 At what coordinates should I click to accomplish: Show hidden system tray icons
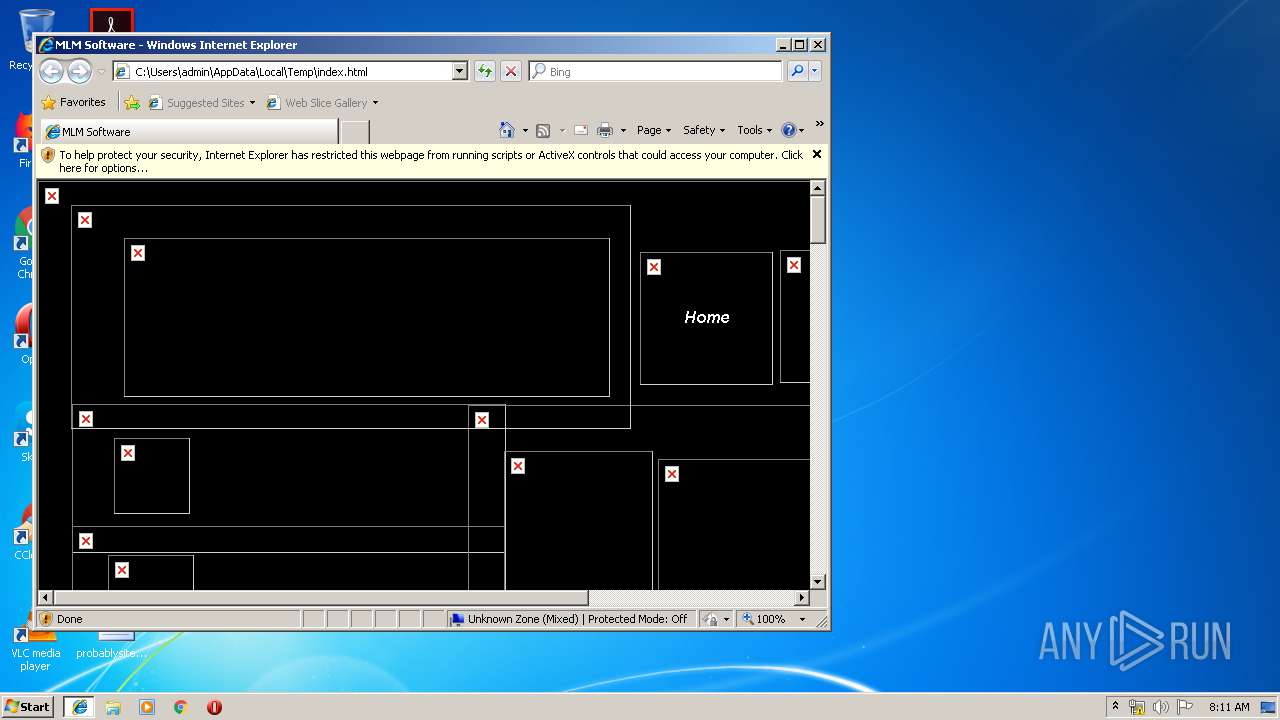[1115, 706]
